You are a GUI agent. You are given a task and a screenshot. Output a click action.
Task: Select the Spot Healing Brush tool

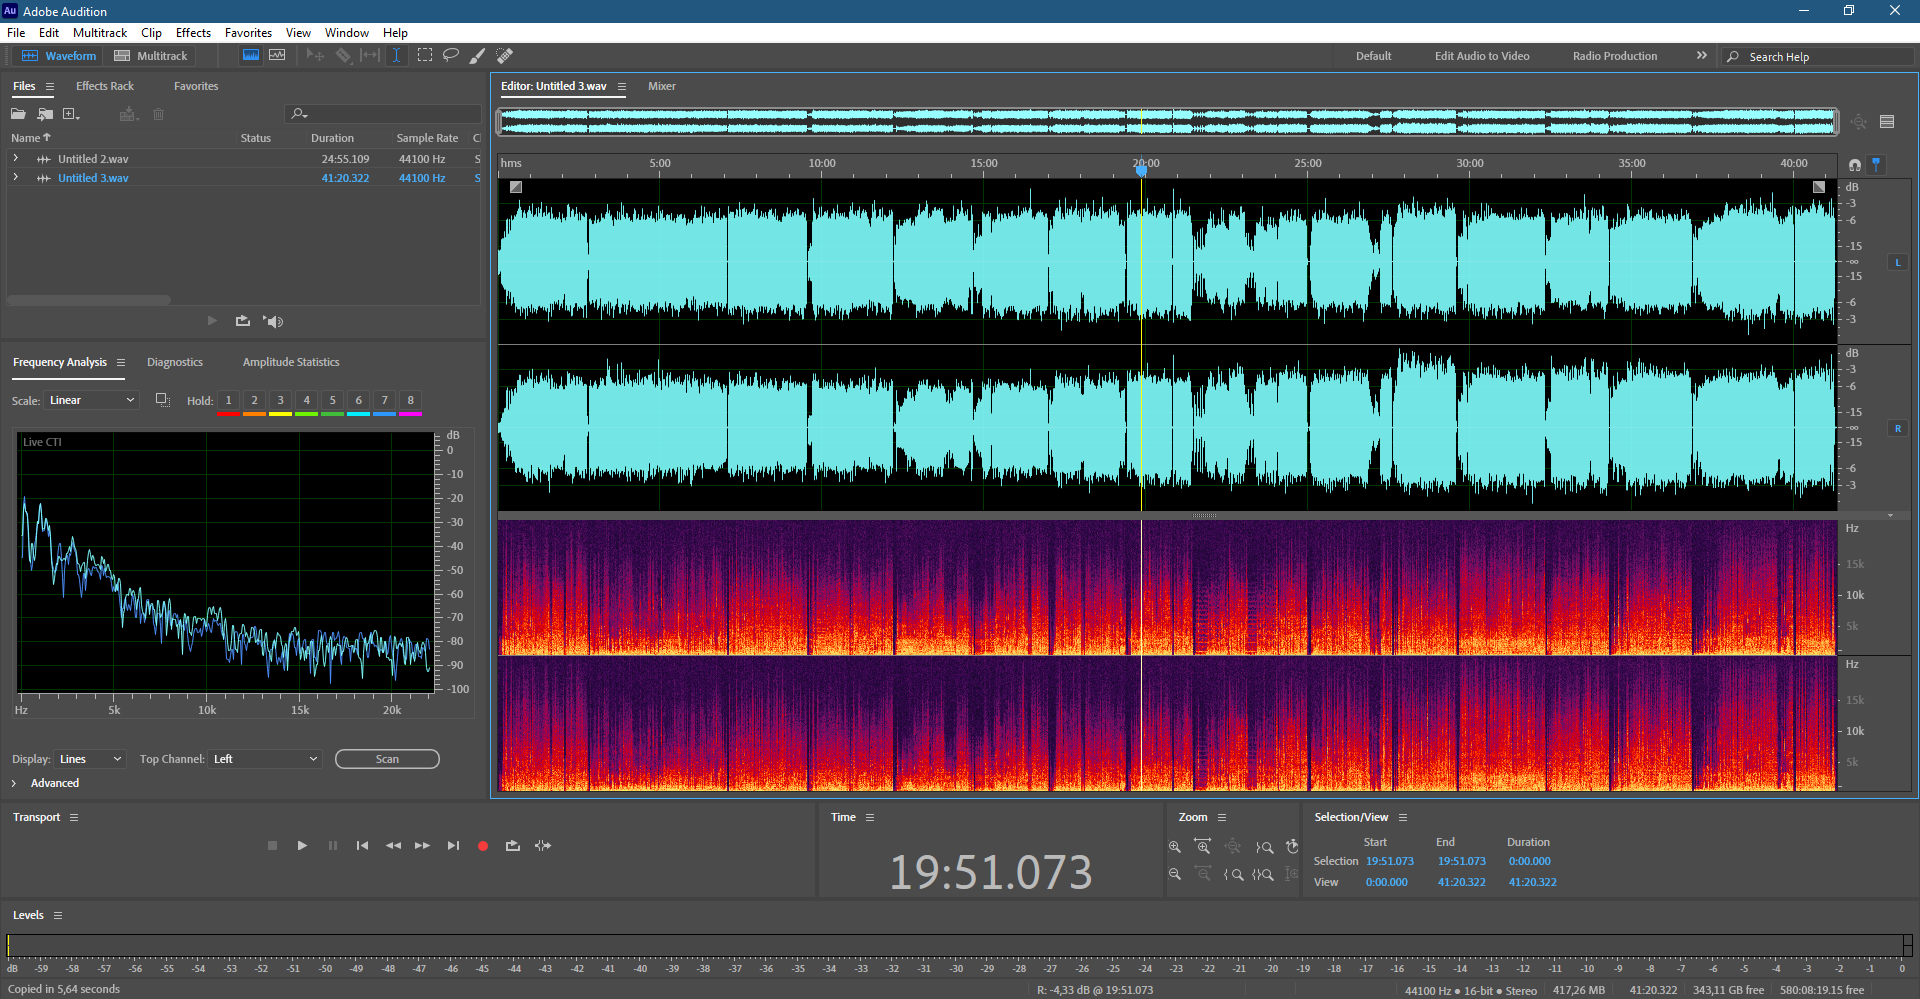click(x=505, y=56)
